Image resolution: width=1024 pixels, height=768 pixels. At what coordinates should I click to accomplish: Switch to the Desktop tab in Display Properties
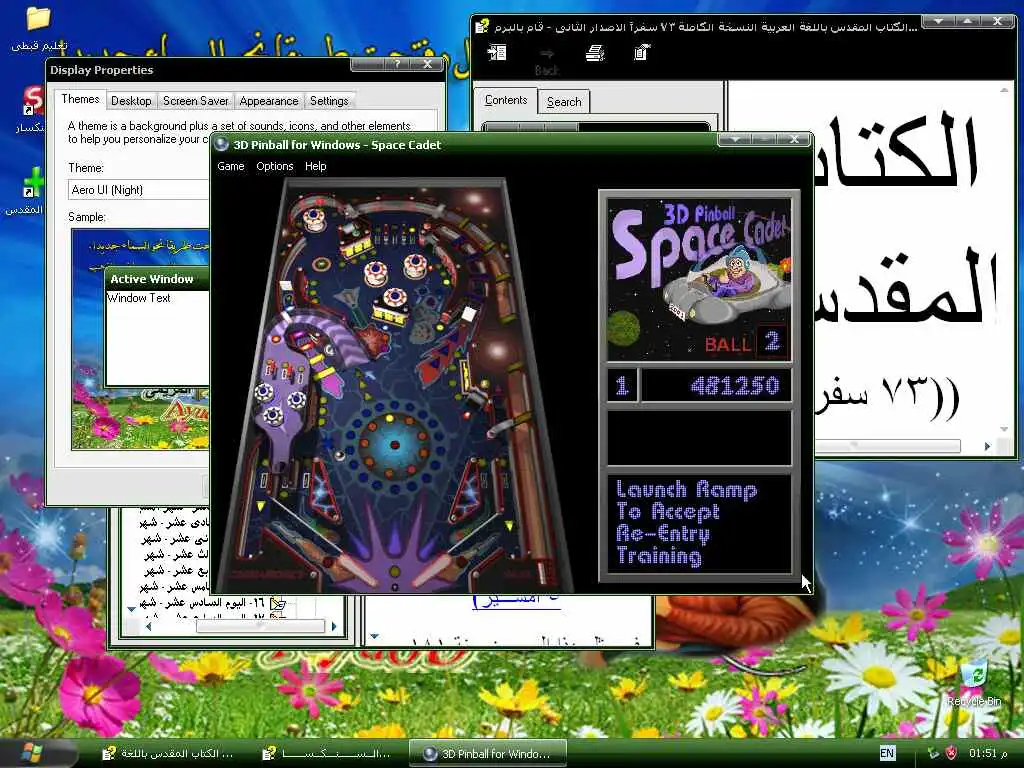[131, 101]
